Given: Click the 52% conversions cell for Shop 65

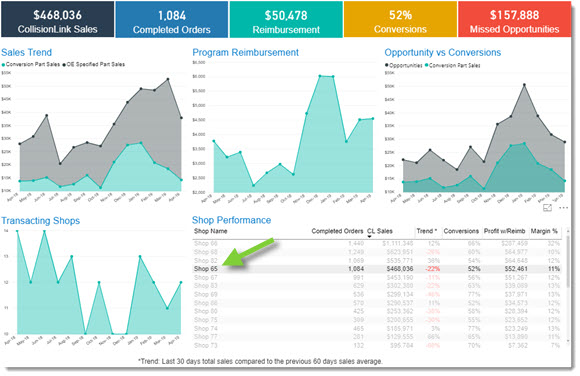Looking at the screenshot, I should coord(474,269).
